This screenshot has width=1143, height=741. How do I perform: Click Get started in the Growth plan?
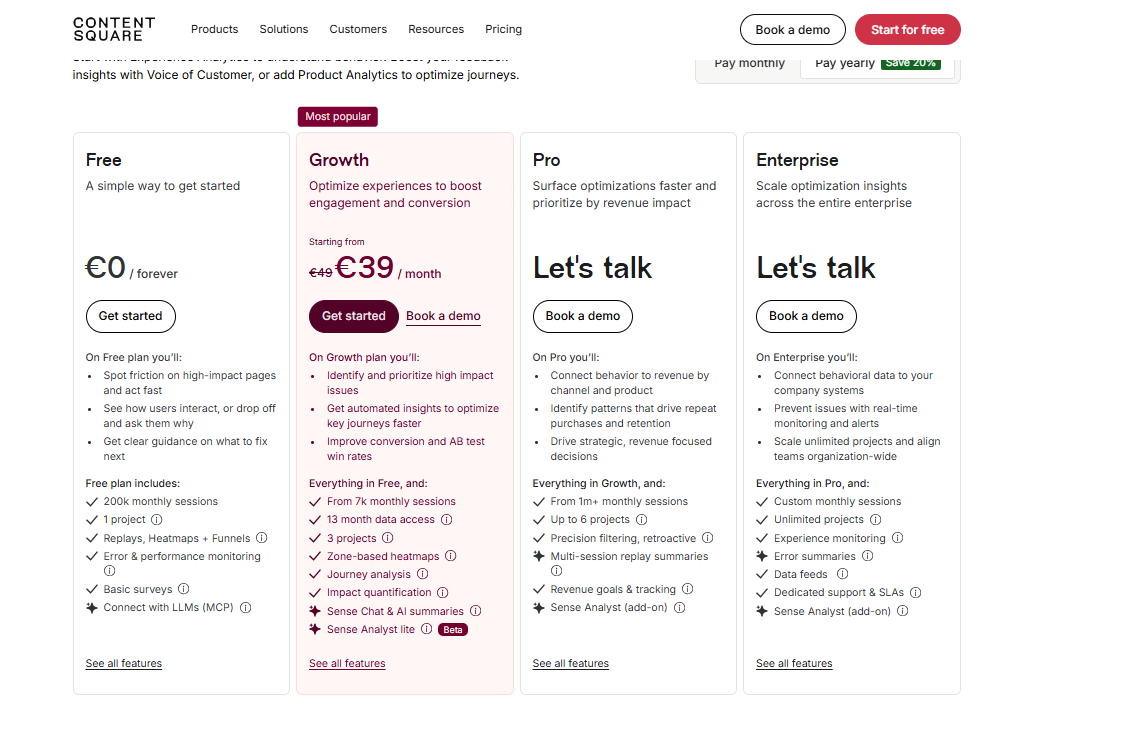pyautogui.click(x=354, y=316)
